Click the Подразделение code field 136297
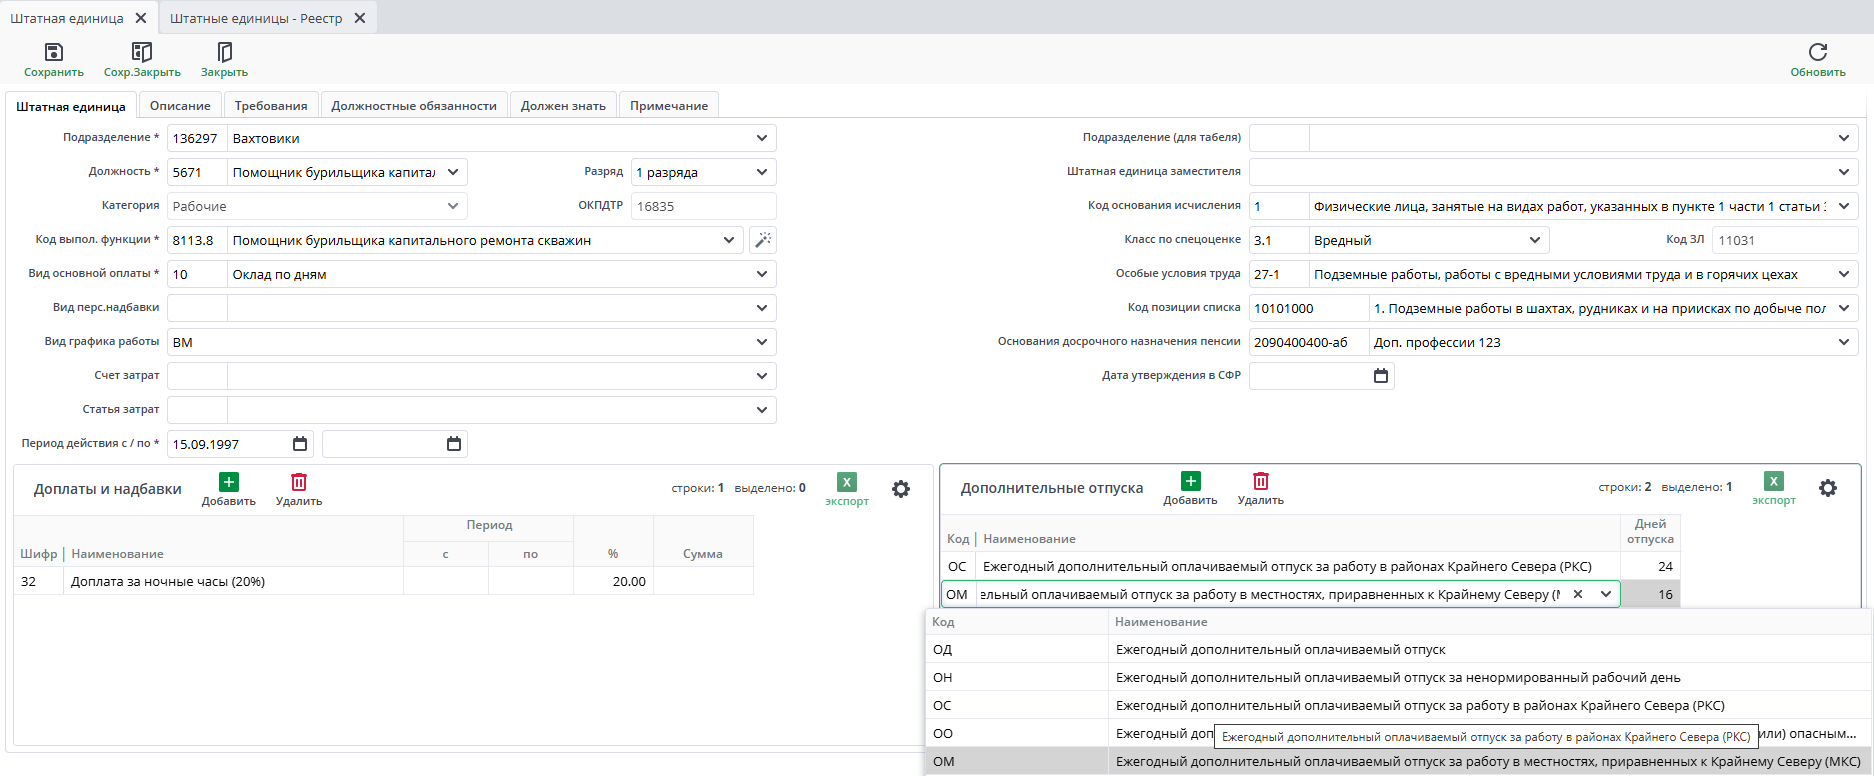The width and height of the screenshot is (1874, 776). pyautogui.click(x=197, y=138)
